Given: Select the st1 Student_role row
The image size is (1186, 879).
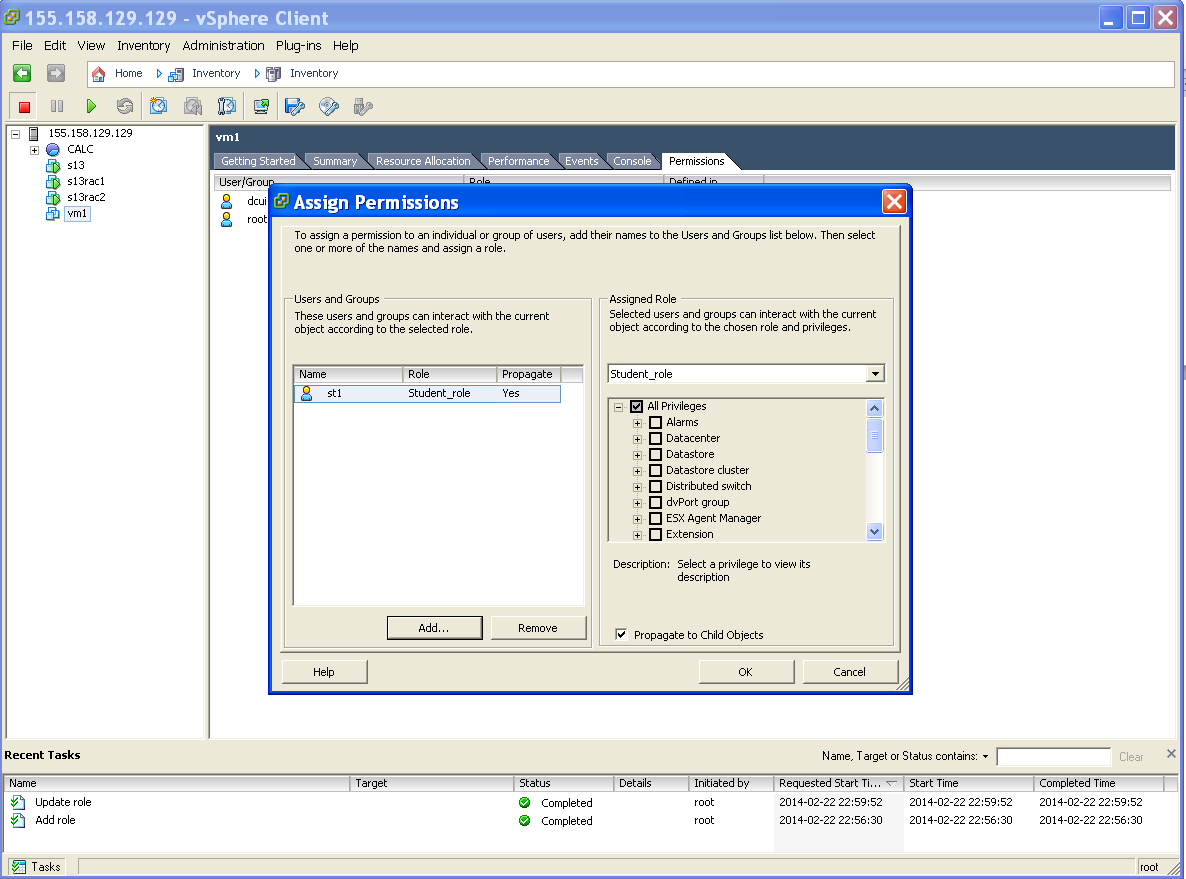Looking at the screenshot, I should (427, 393).
